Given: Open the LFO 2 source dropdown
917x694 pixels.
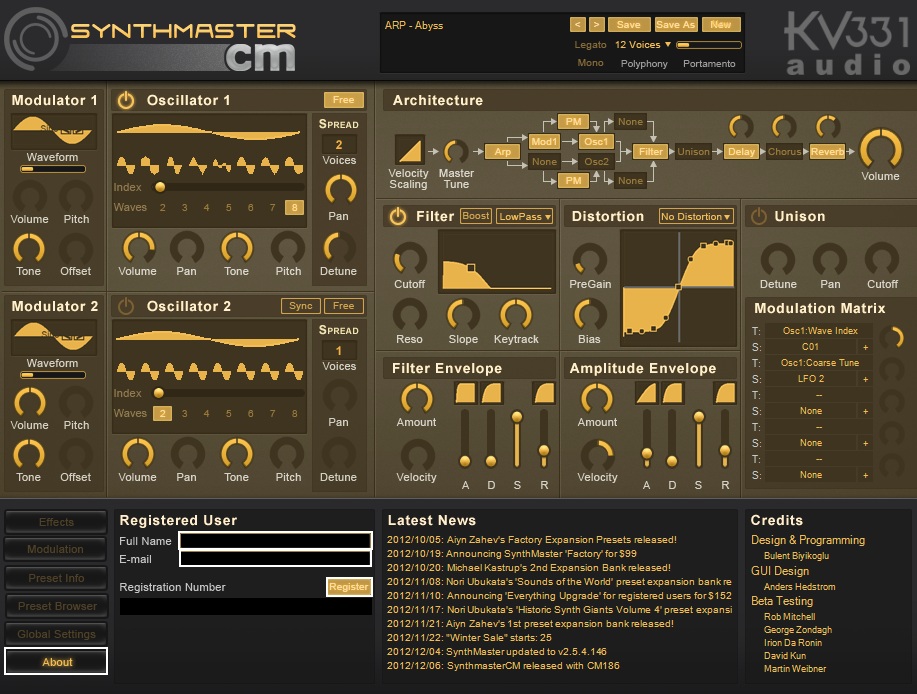Looking at the screenshot, I should tap(811, 379).
